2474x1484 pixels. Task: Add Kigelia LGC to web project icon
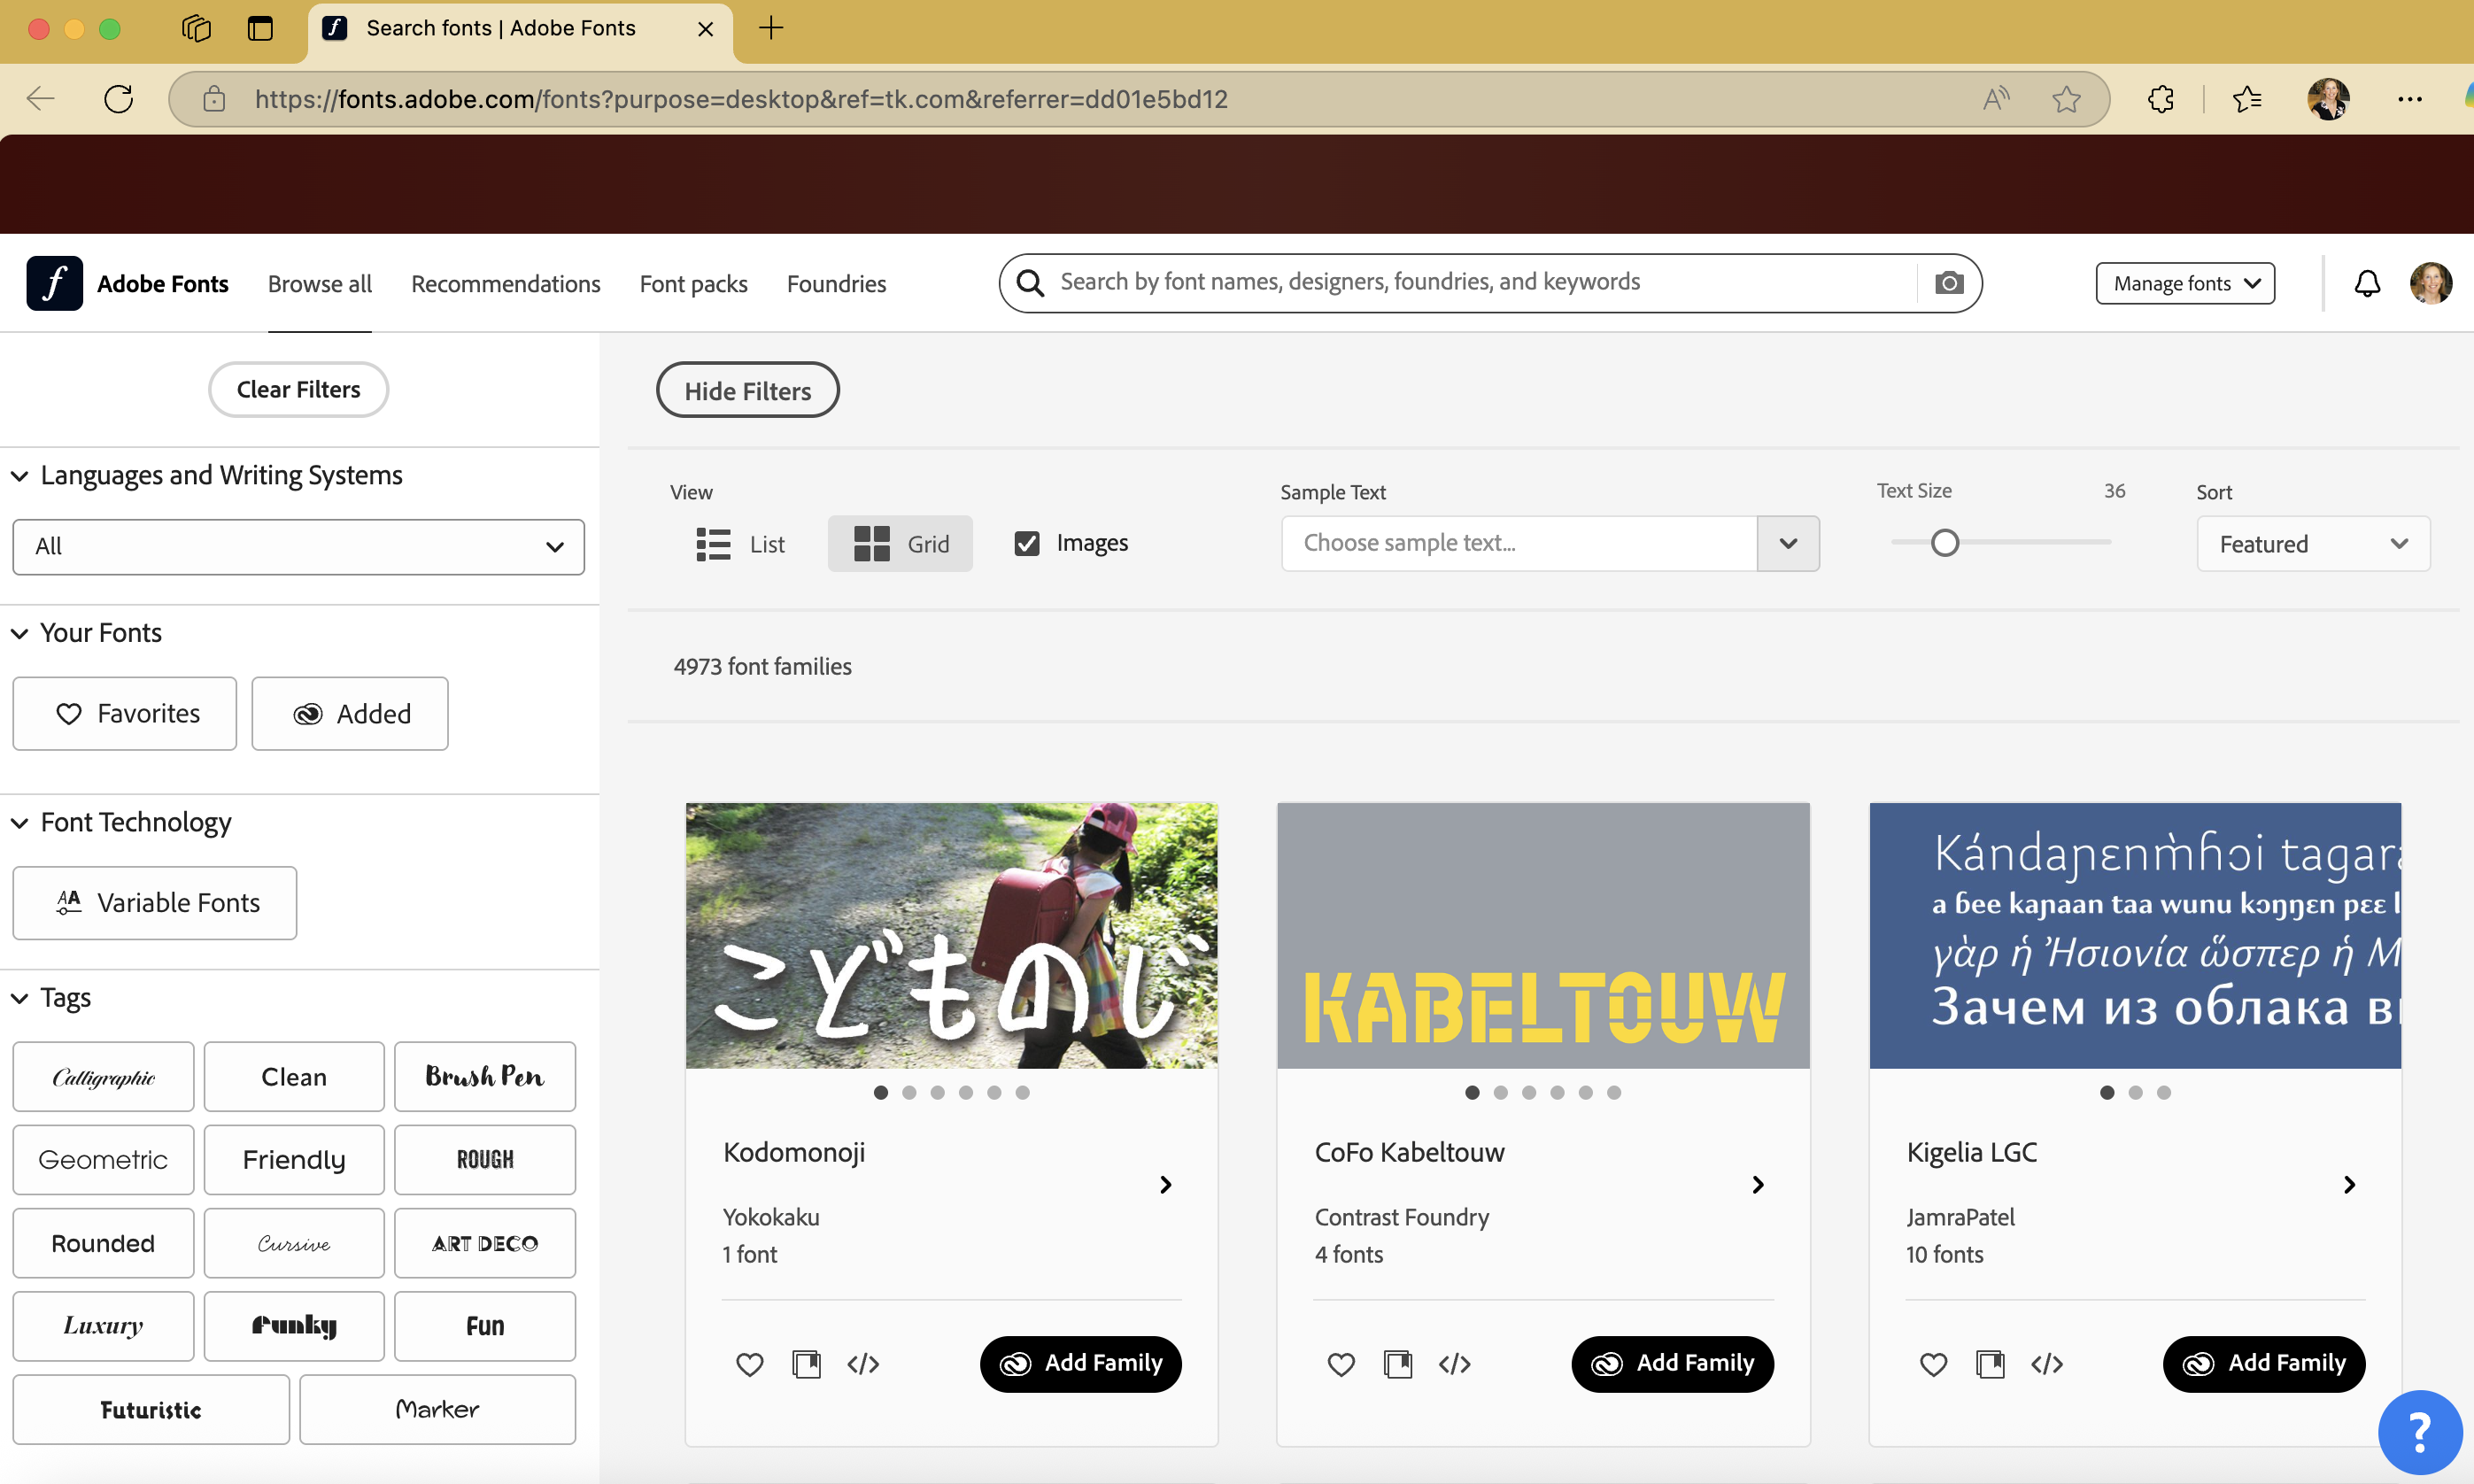point(1990,1364)
